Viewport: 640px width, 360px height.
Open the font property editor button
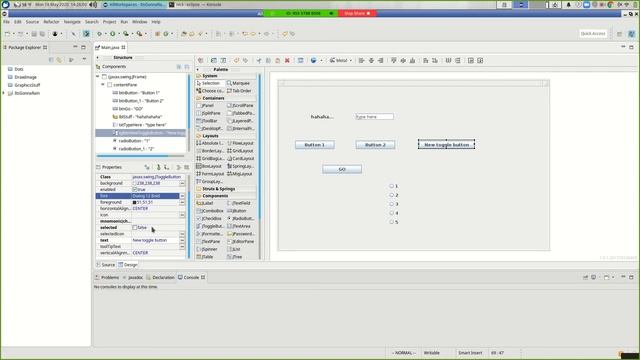click(x=182, y=196)
